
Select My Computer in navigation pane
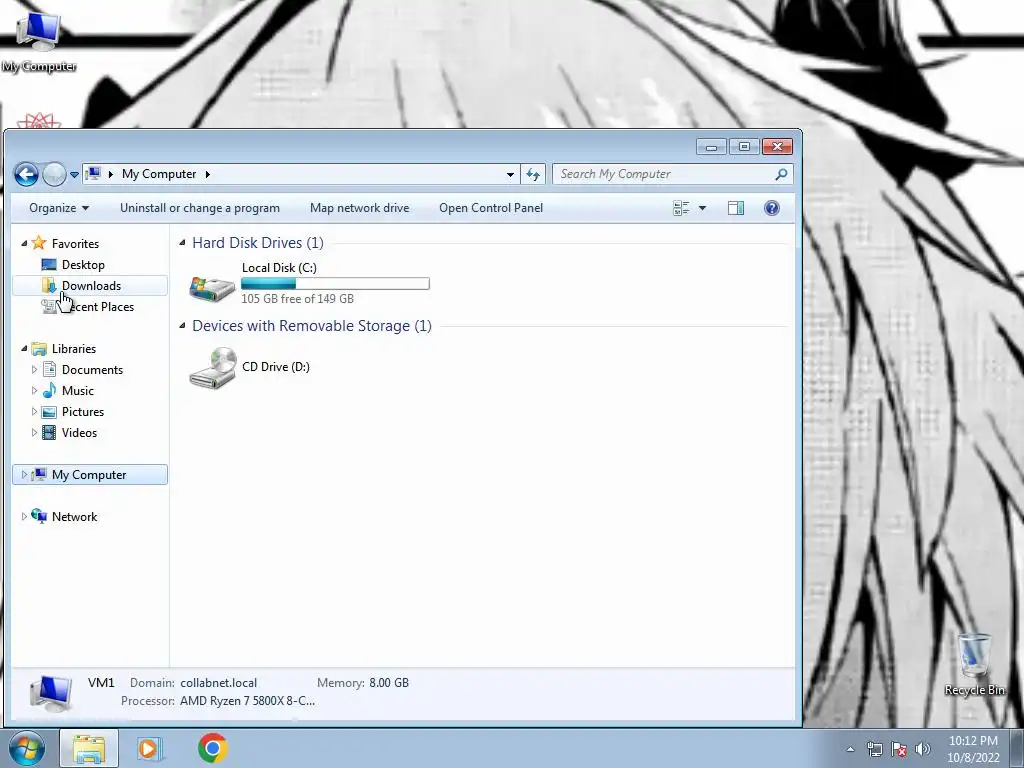click(x=89, y=475)
